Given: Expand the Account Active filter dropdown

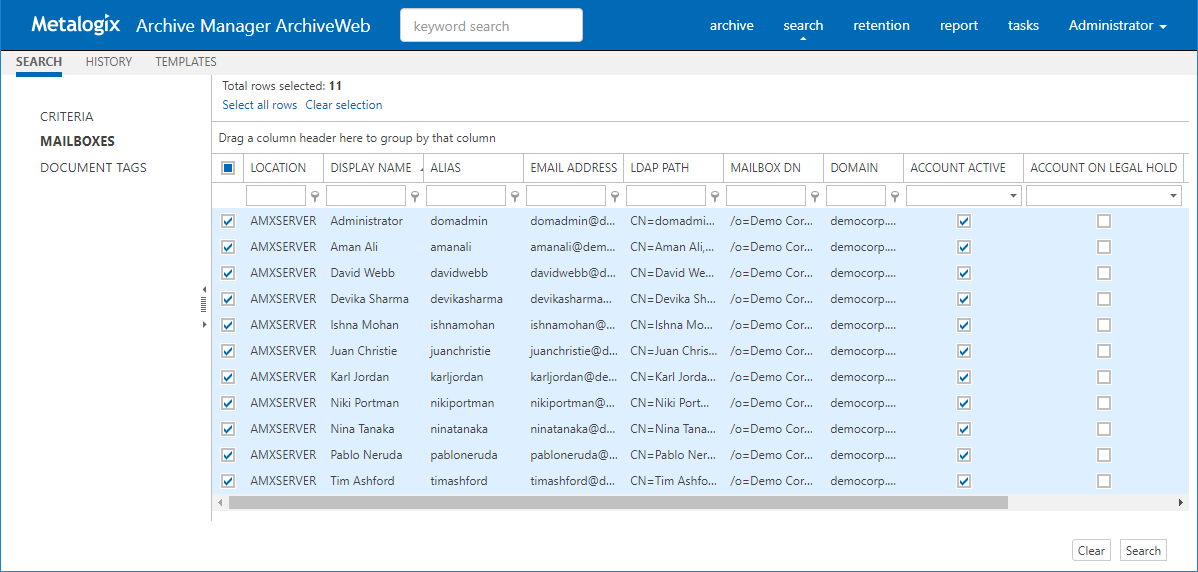Looking at the screenshot, I should pyautogui.click(x=1013, y=197).
